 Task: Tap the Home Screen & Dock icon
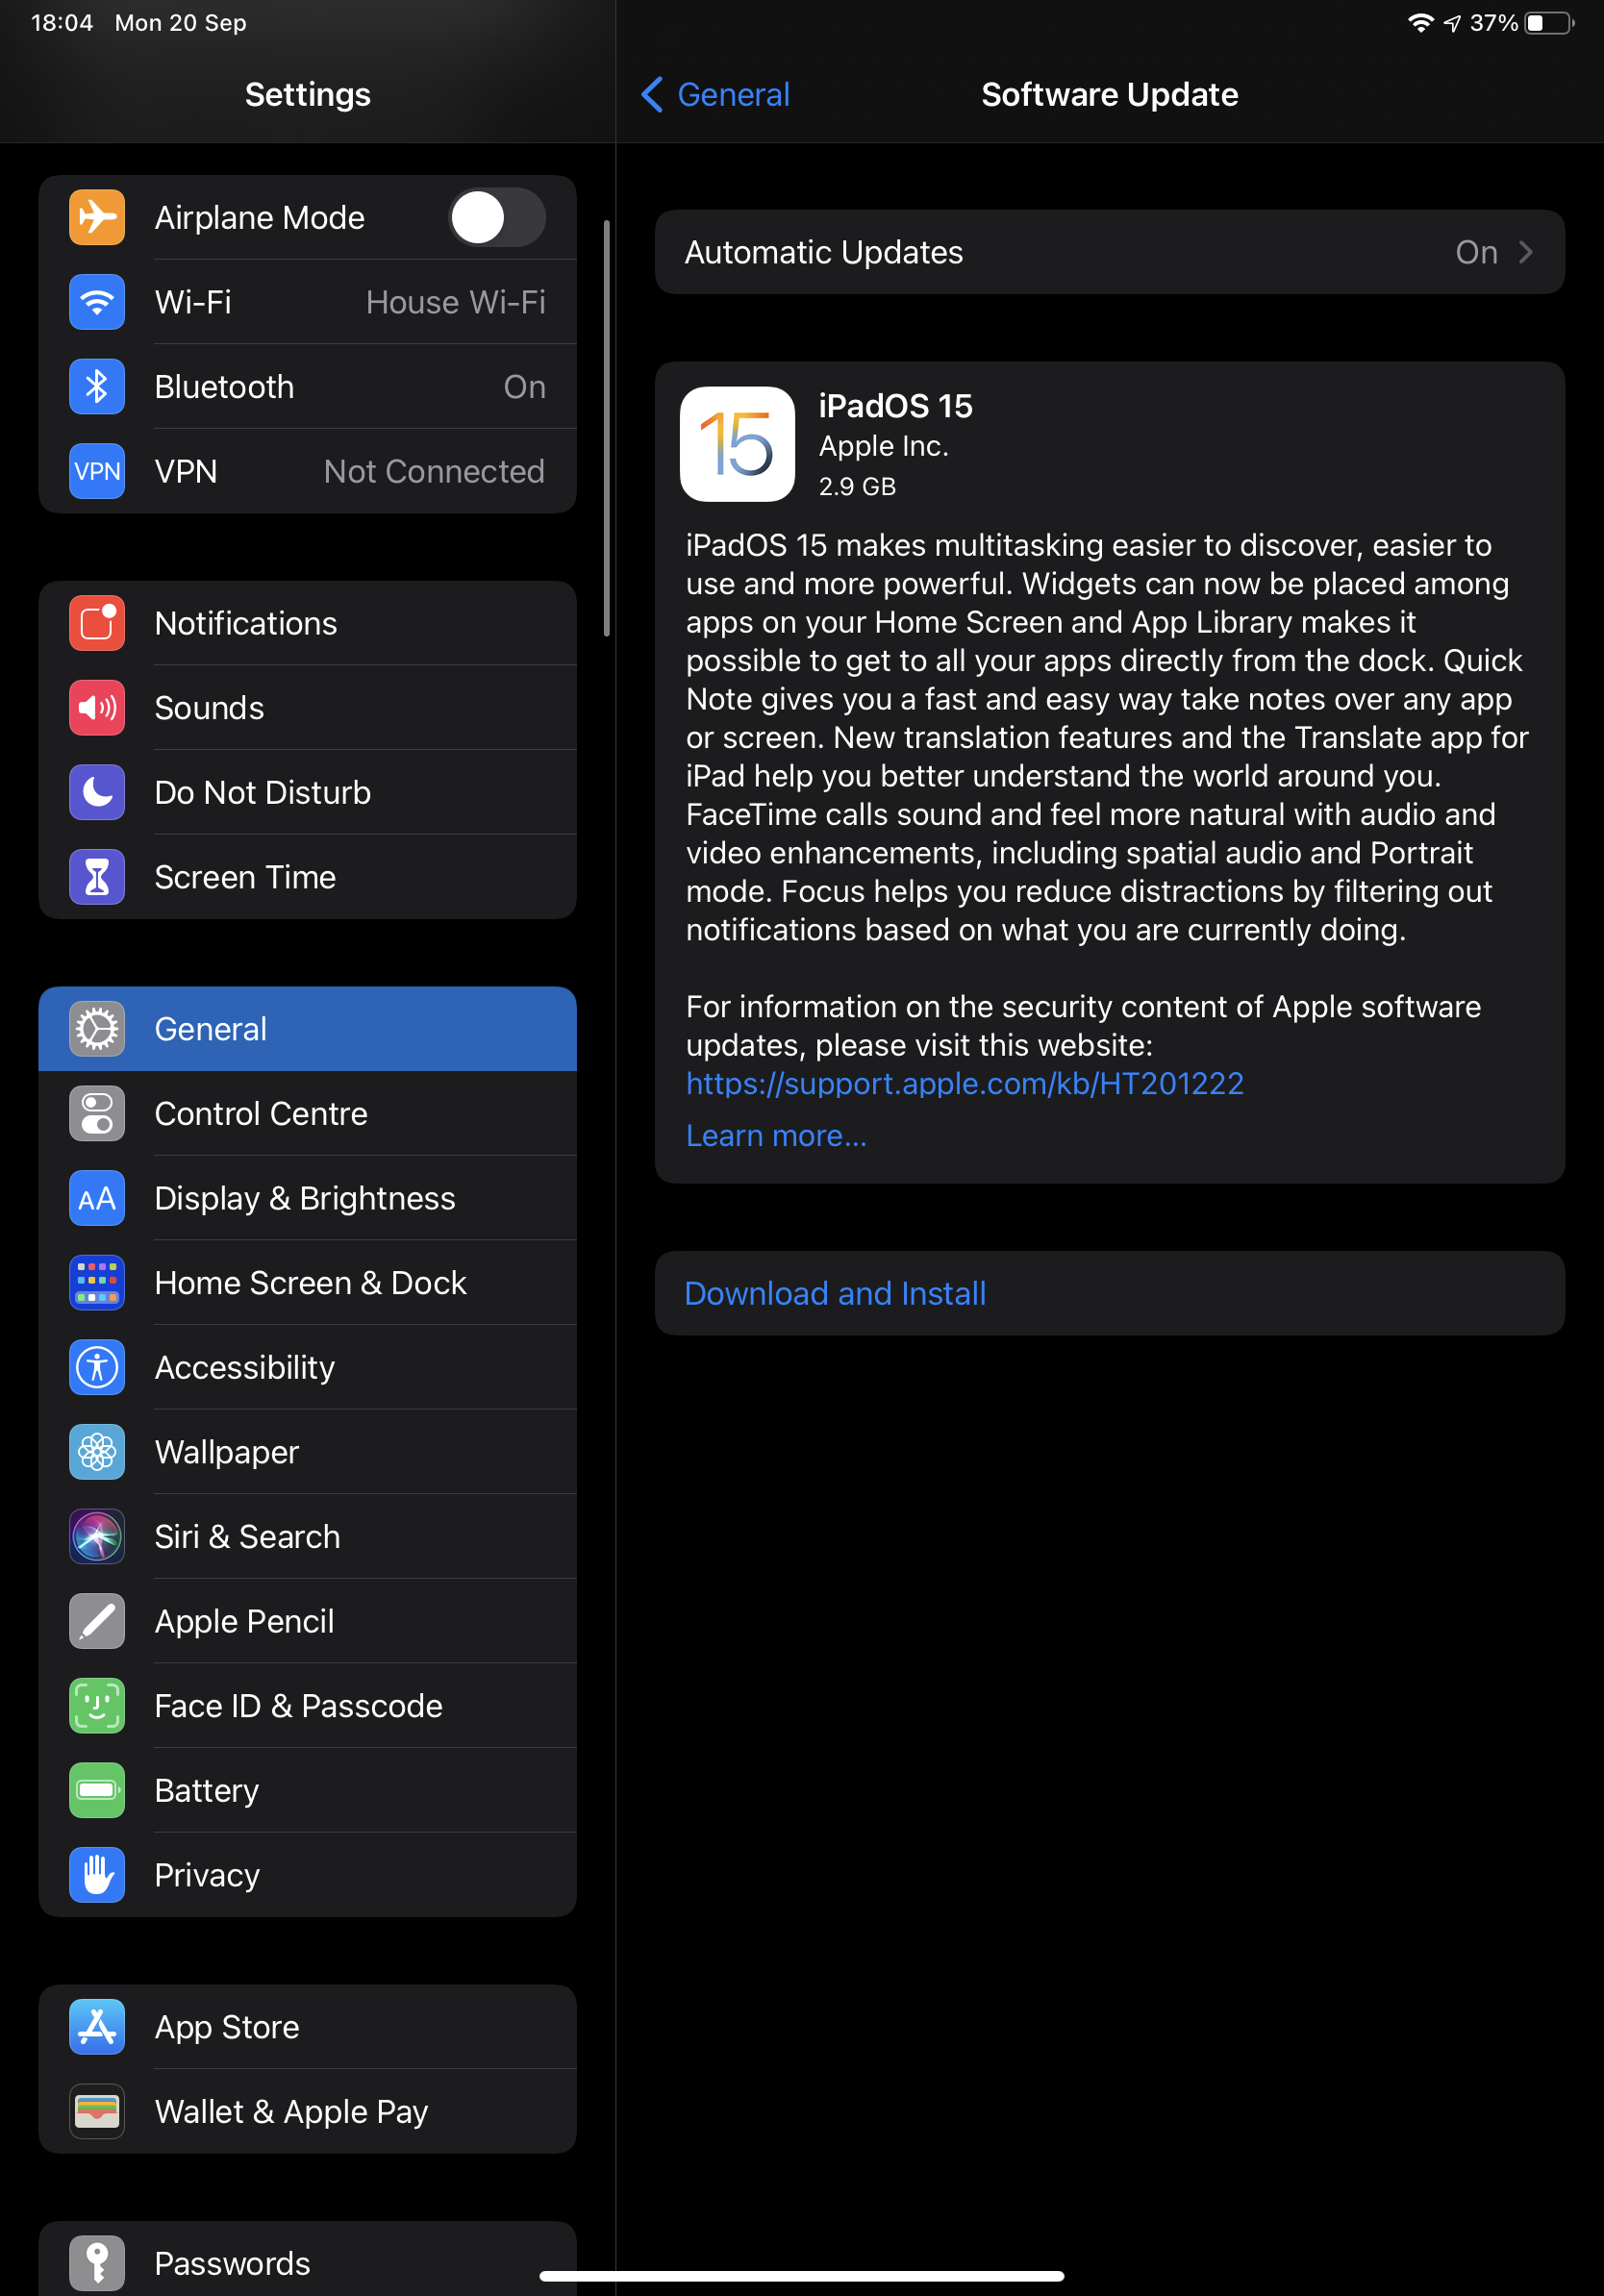click(97, 1282)
